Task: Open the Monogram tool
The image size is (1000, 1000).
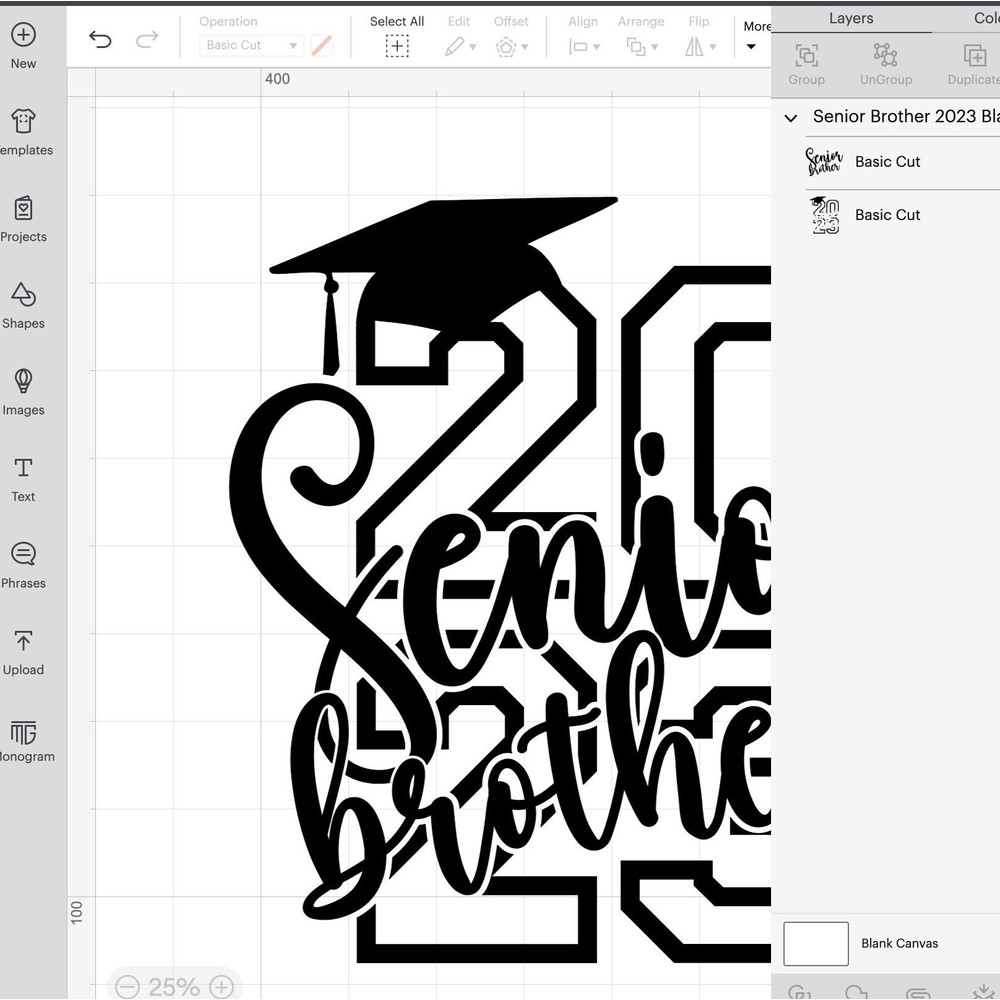Action: 23,733
